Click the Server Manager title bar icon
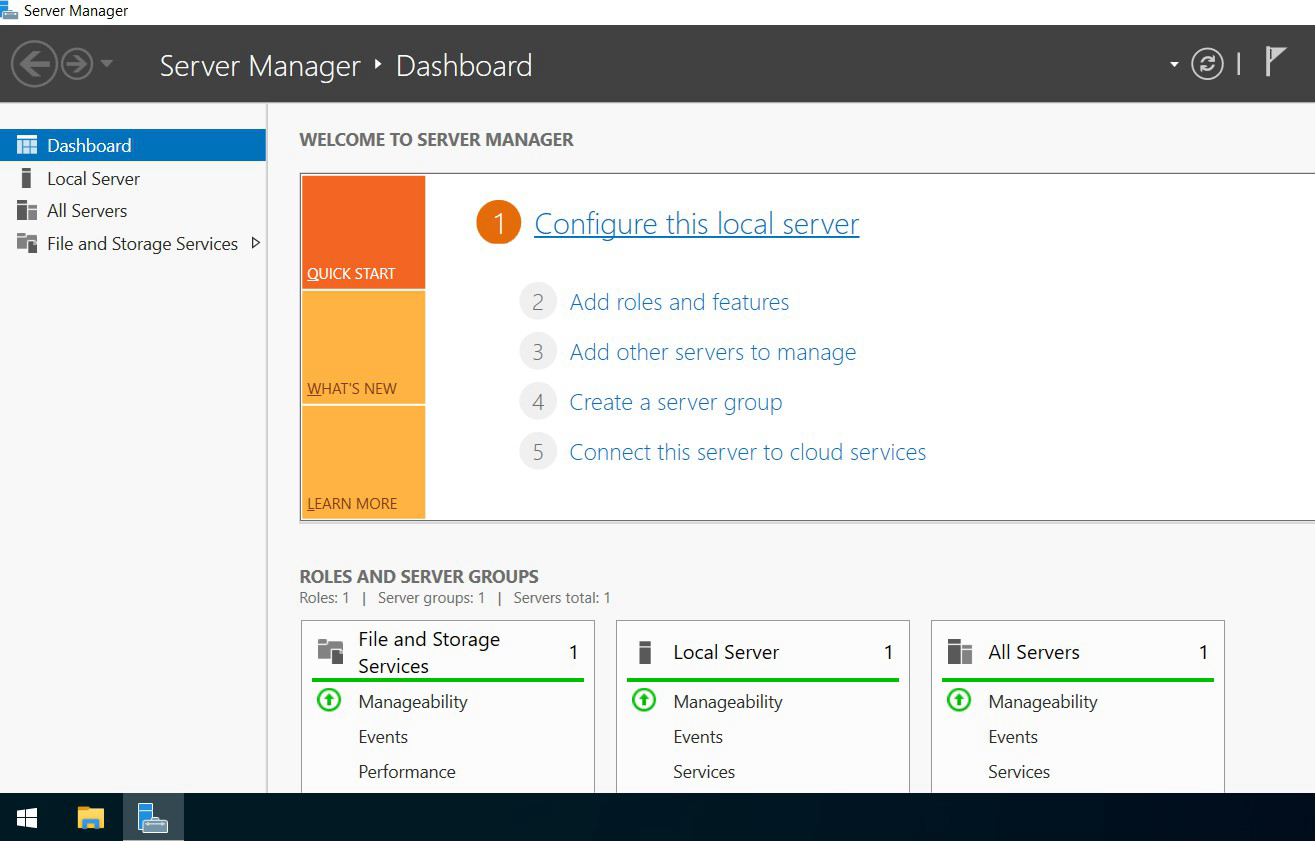This screenshot has height=841, width=1315. [9, 11]
